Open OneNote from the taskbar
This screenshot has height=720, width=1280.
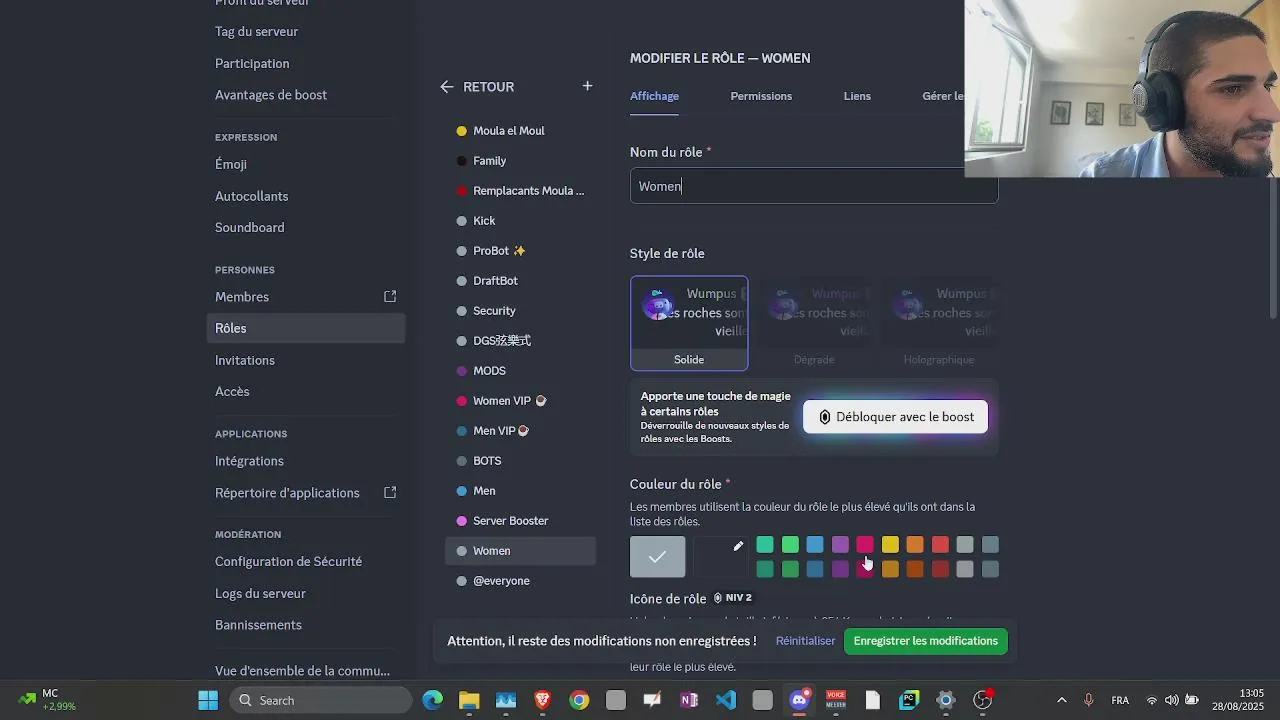pyautogui.click(x=689, y=700)
